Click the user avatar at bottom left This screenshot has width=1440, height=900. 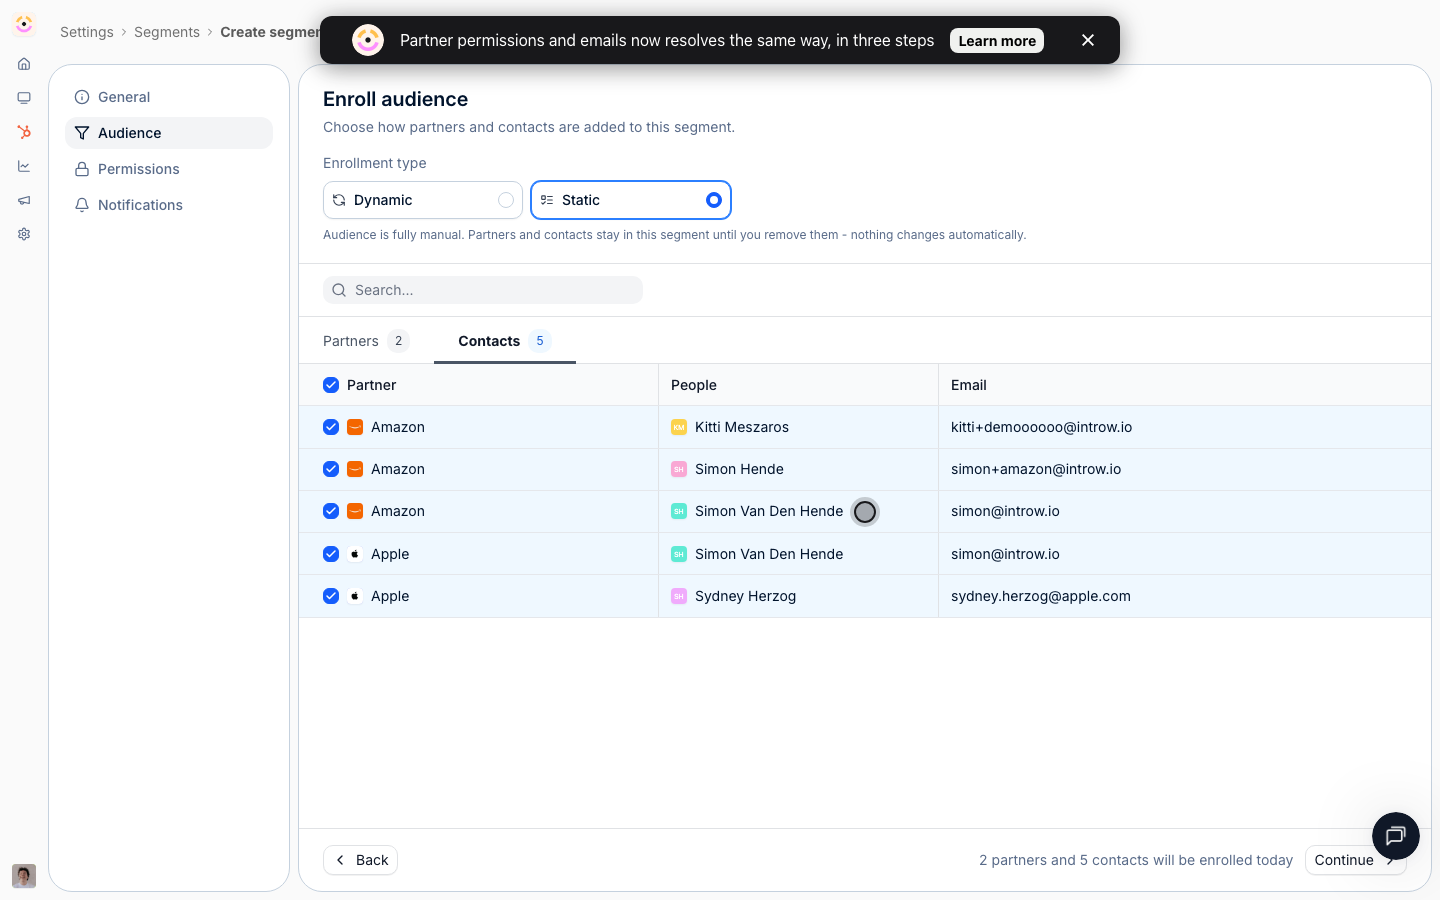coord(24,876)
